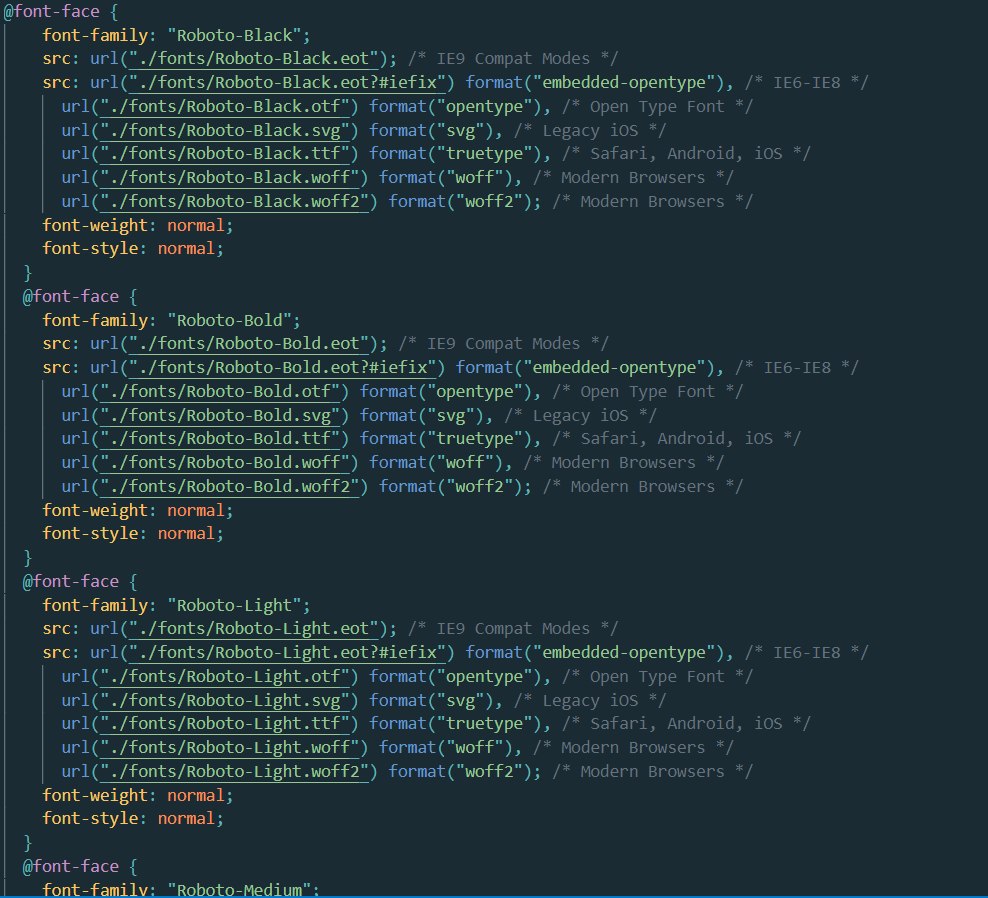Click format("embedded-opentype") in Roboto-Black block
The image size is (988, 898).
[x=595, y=83]
